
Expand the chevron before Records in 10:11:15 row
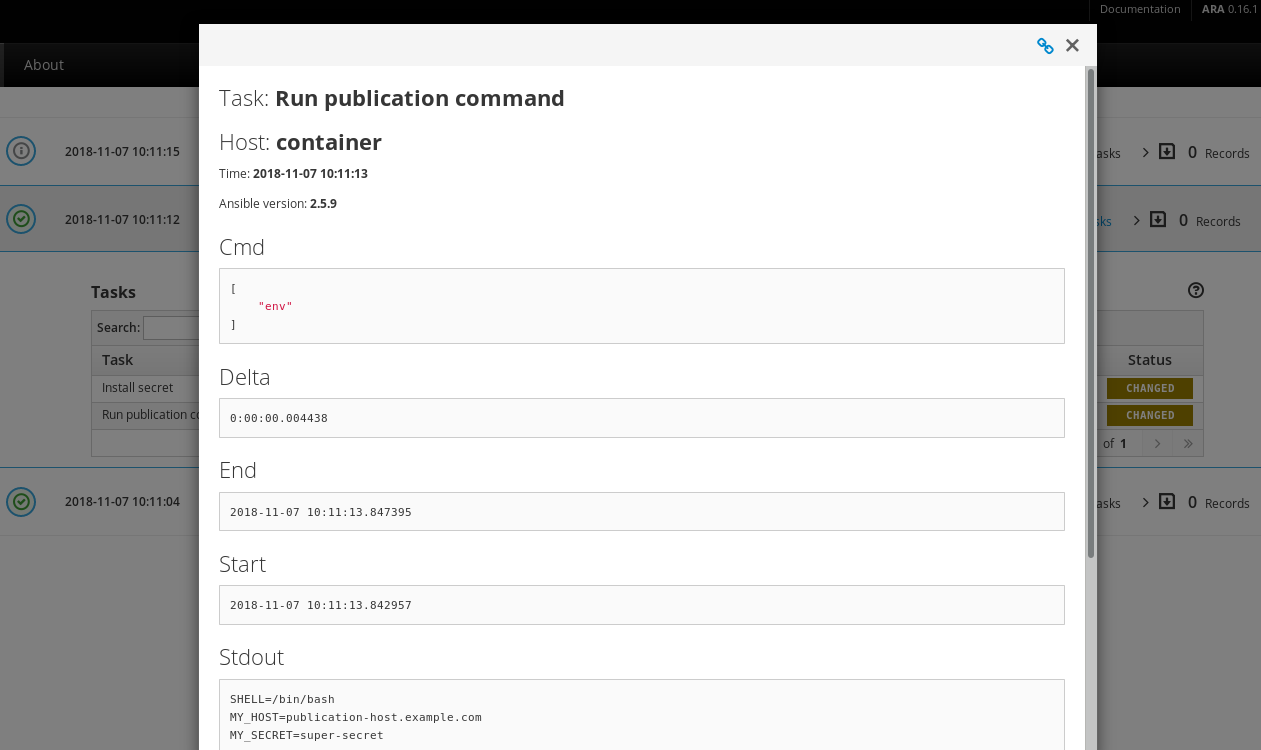[x=1145, y=152]
